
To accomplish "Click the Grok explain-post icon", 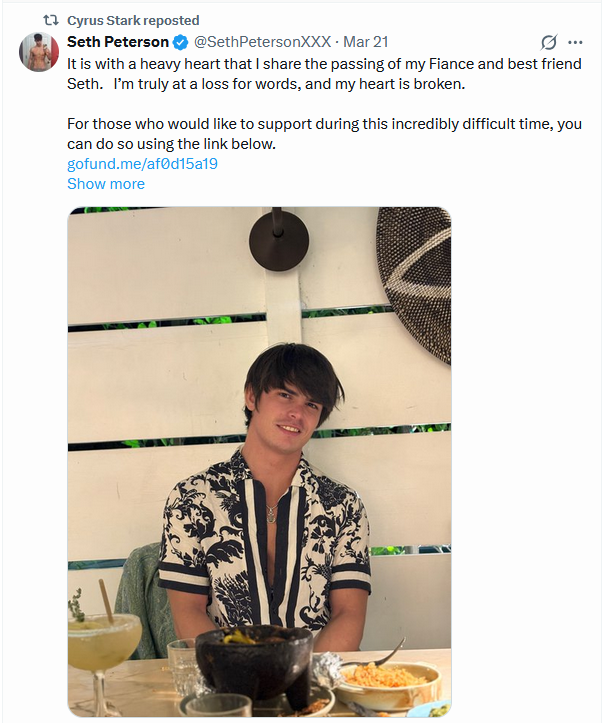I will 548,42.
